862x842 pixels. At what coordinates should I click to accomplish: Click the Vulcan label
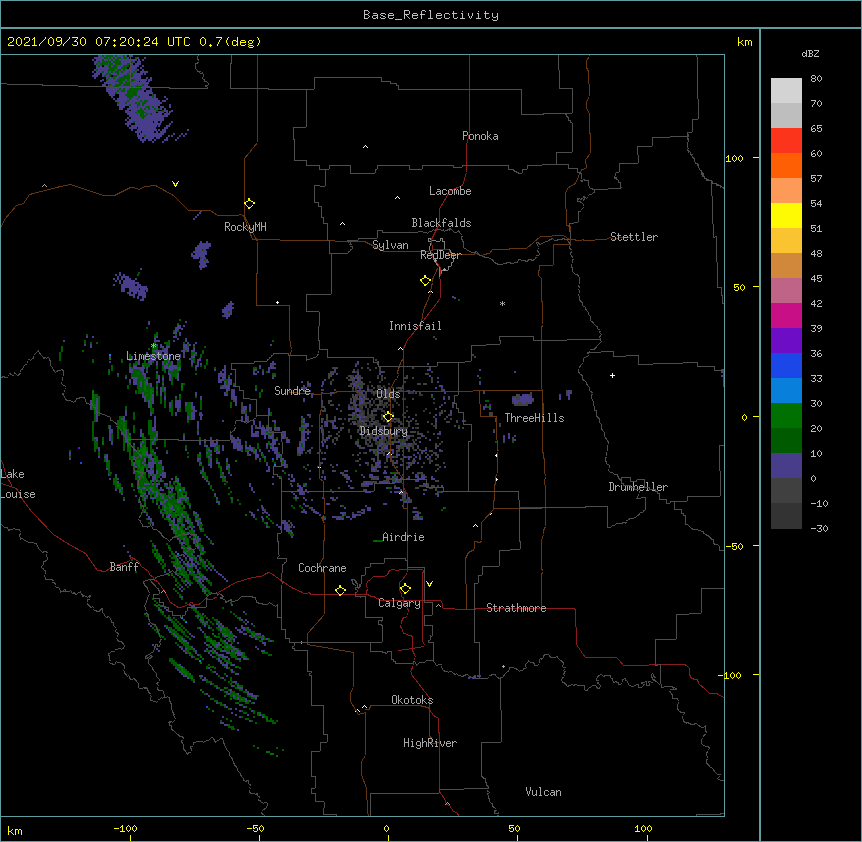coord(543,792)
